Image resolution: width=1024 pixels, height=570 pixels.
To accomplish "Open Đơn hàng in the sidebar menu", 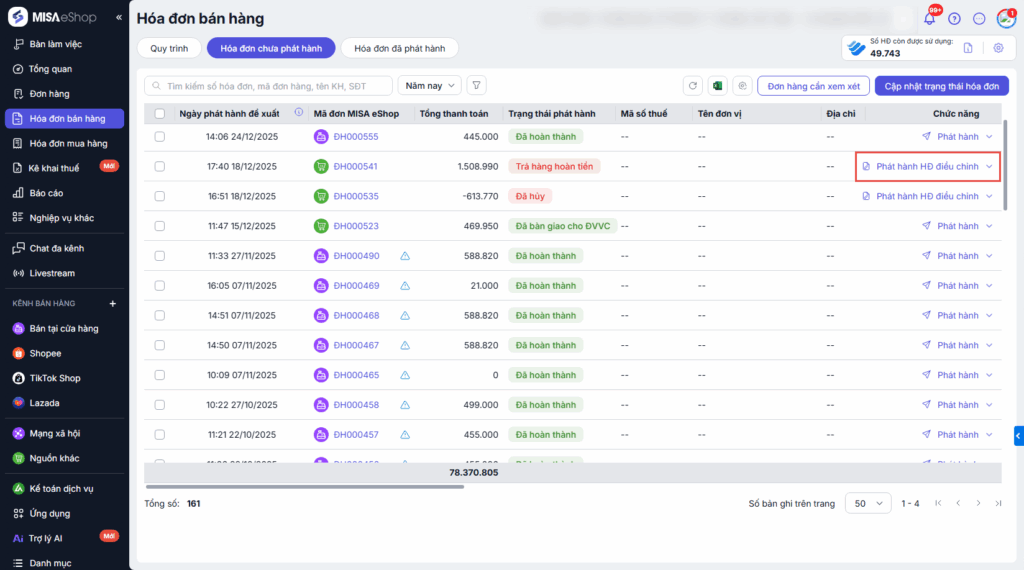I will (49, 94).
